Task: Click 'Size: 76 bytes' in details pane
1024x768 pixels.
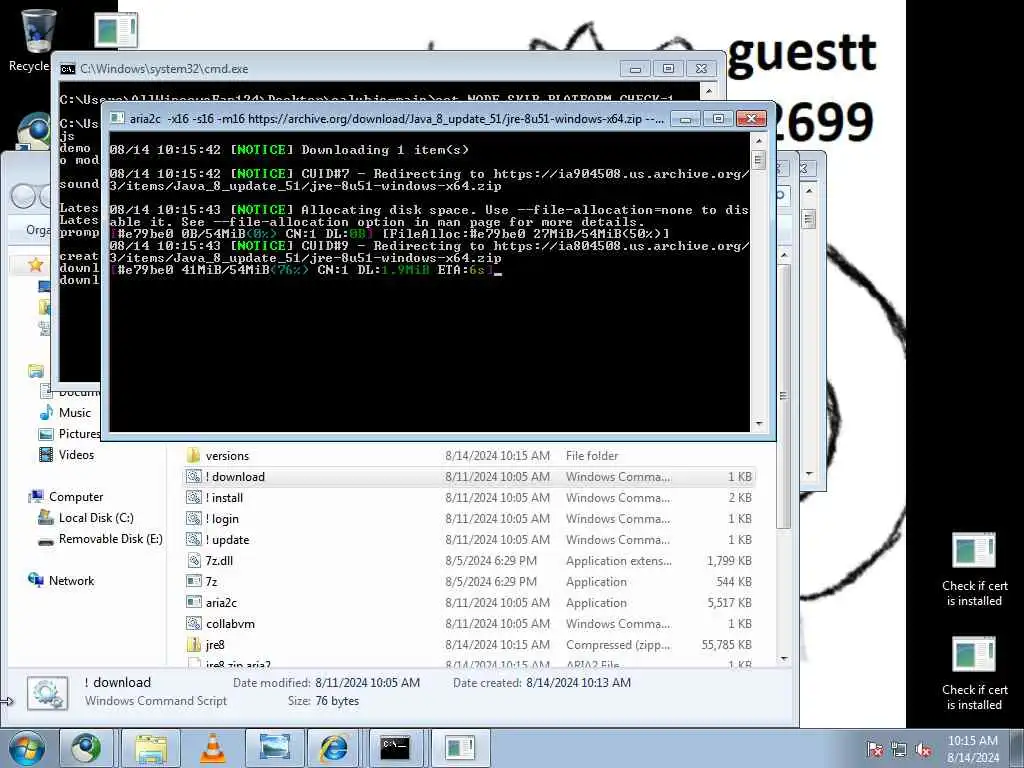Action: click(323, 701)
